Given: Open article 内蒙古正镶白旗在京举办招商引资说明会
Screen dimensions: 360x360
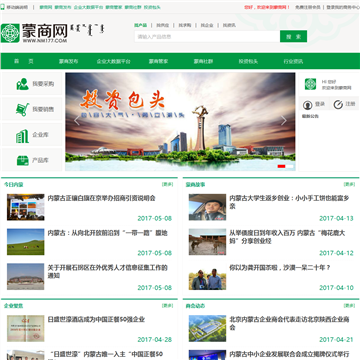Looking at the screenshot, I should click(x=102, y=198).
